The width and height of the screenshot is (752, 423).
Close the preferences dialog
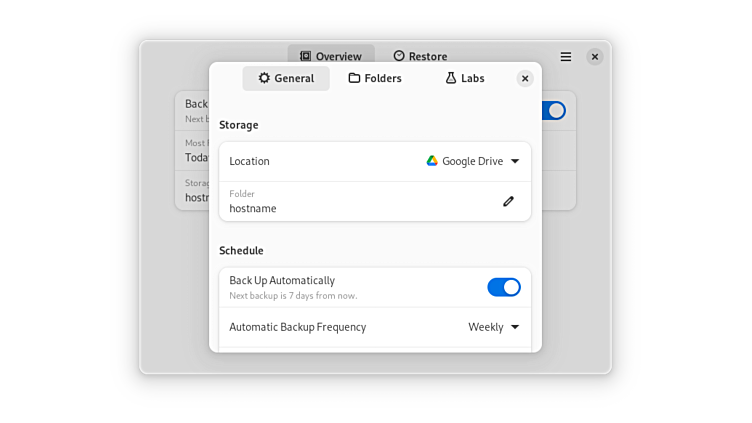525,78
